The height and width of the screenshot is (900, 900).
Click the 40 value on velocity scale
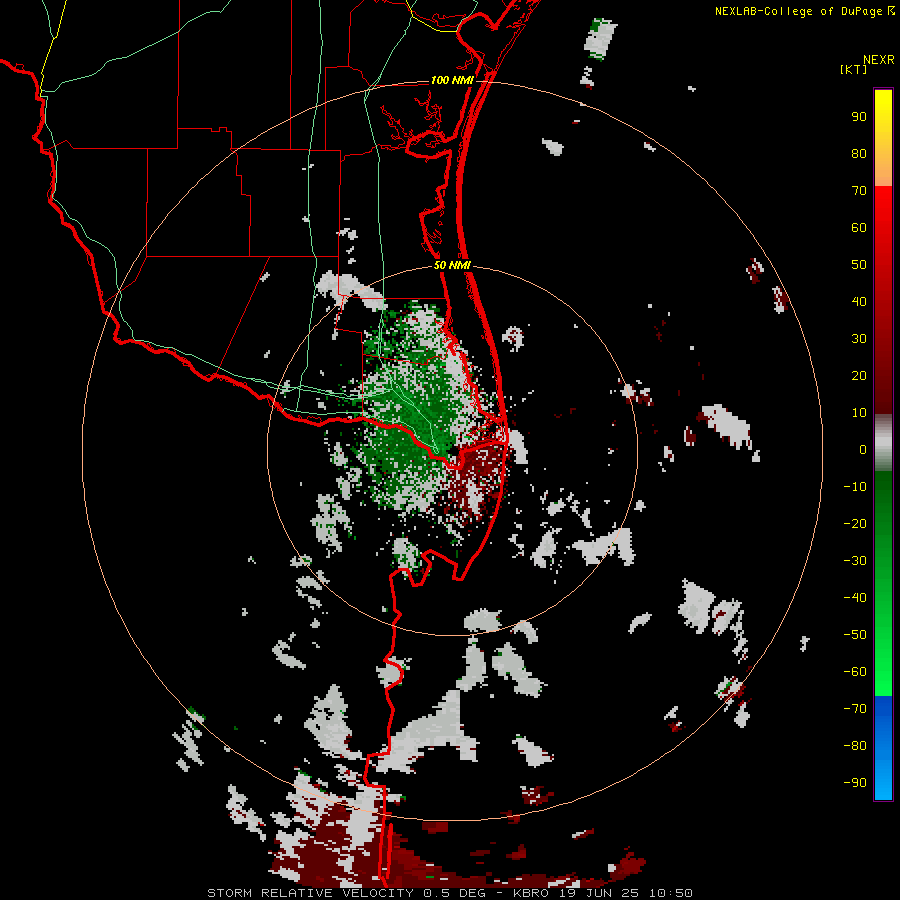coord(859,302)
